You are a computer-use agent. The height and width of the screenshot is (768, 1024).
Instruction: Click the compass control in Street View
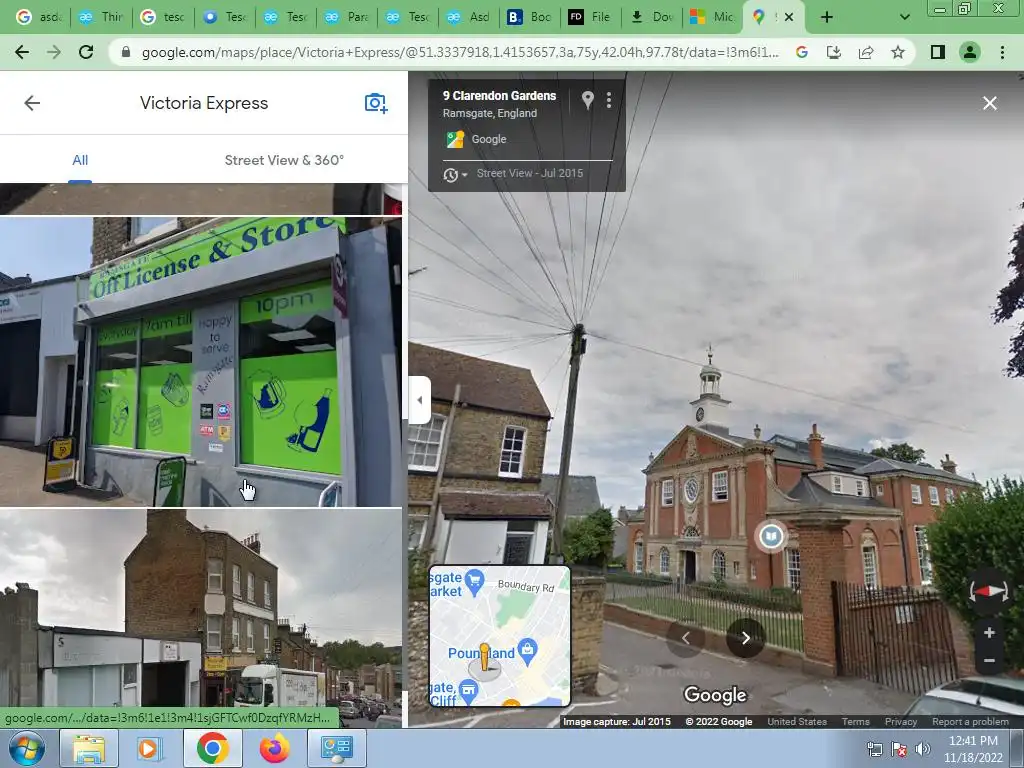(989, 592)
